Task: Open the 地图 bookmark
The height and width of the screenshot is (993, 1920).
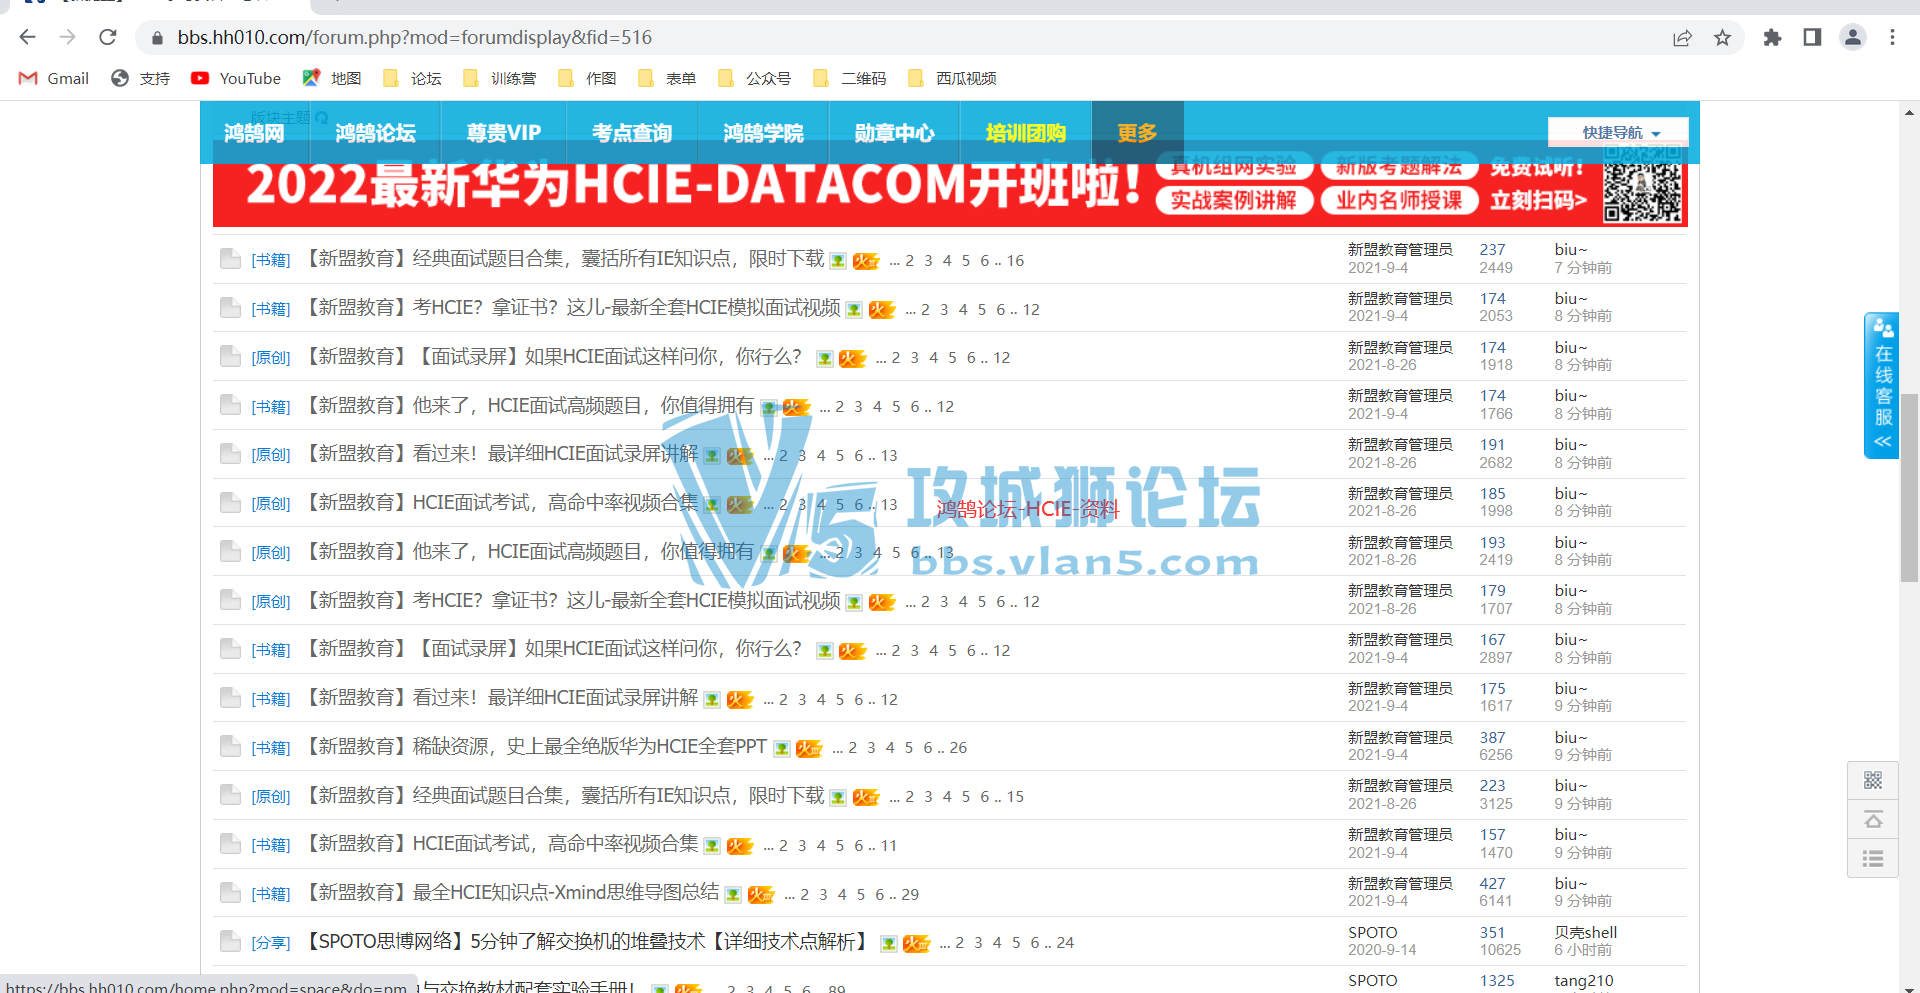Action: 332,78
